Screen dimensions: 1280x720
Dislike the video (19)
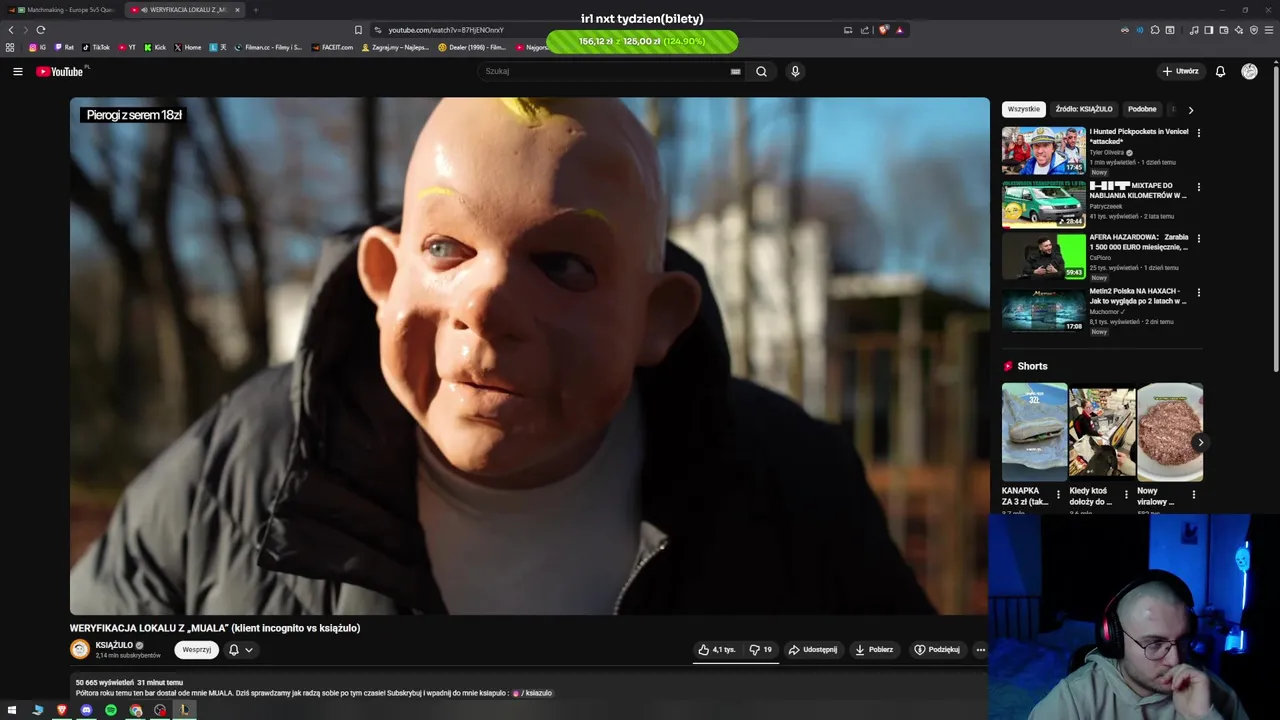tap(760, 650)
